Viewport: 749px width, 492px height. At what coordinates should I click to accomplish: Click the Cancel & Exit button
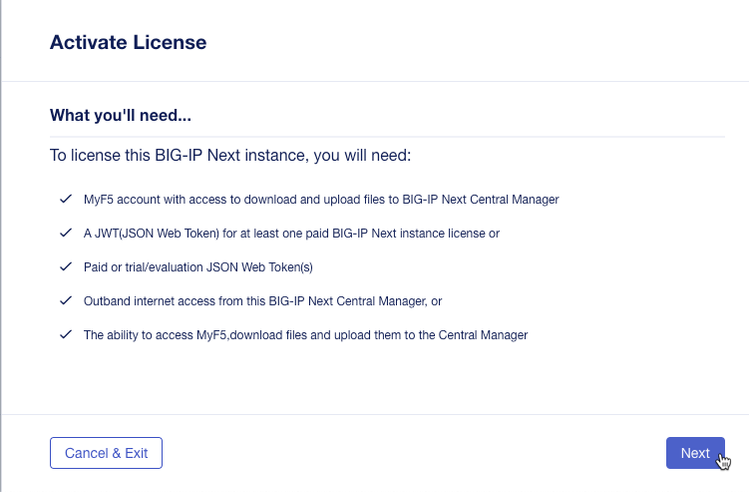[x=106, y=453]
